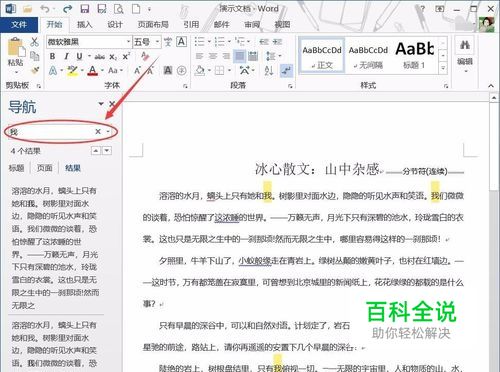Switch to the 设计 ribbon tab
Image resolution: width=500 pixels, height=372 pixels.
[115, 24]
